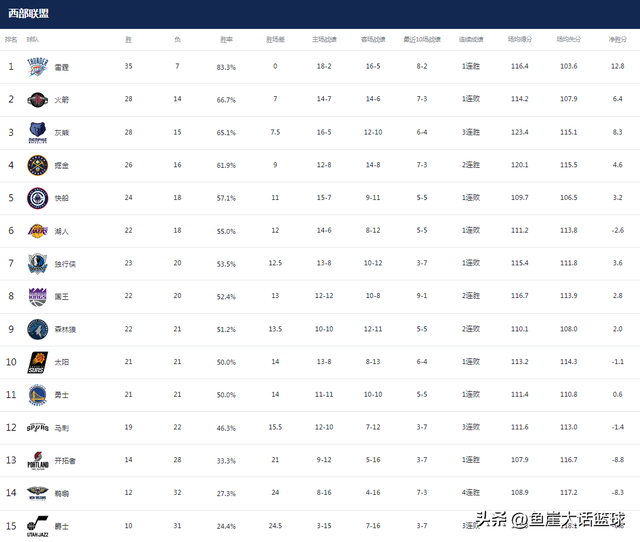Click the Denver Nuggets logo
Viewport: 640px width, 542px height.
tap(38, 165)
